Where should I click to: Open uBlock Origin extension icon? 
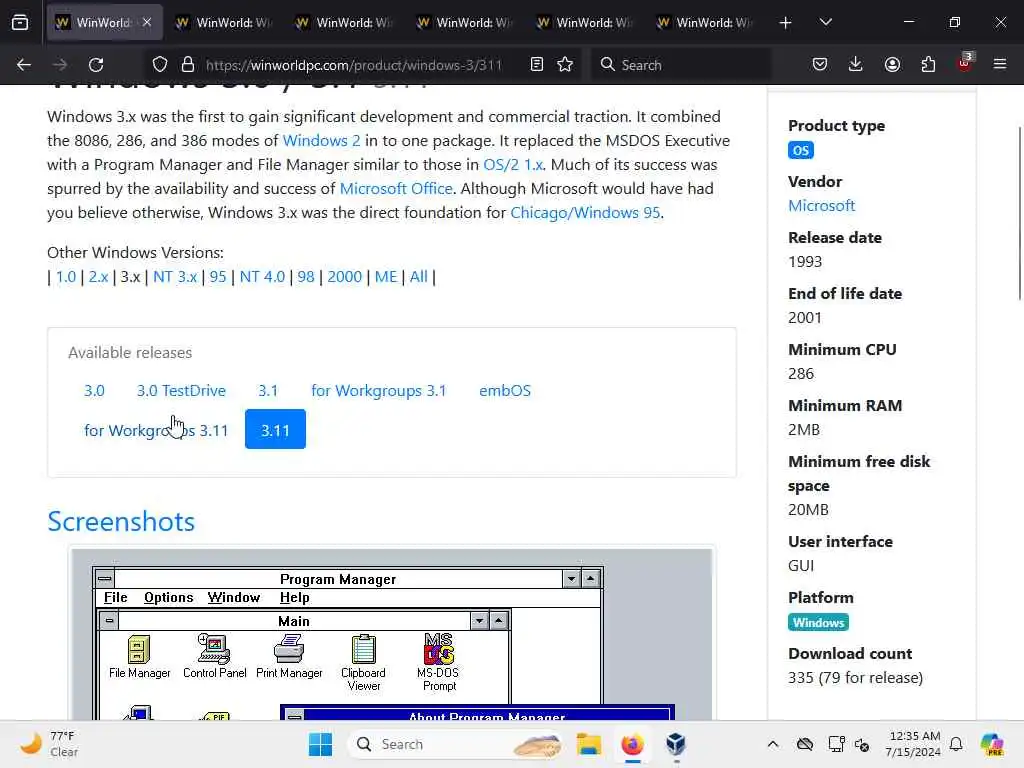[965, 63]
